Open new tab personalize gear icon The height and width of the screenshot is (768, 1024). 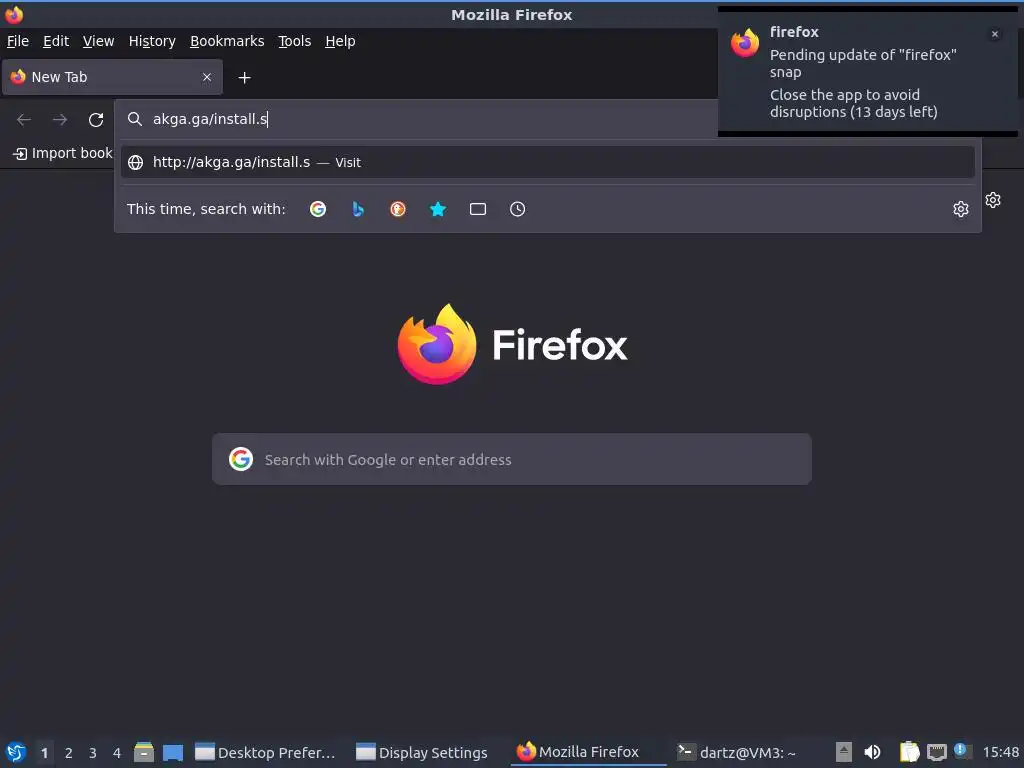click(x=993, y=200)
